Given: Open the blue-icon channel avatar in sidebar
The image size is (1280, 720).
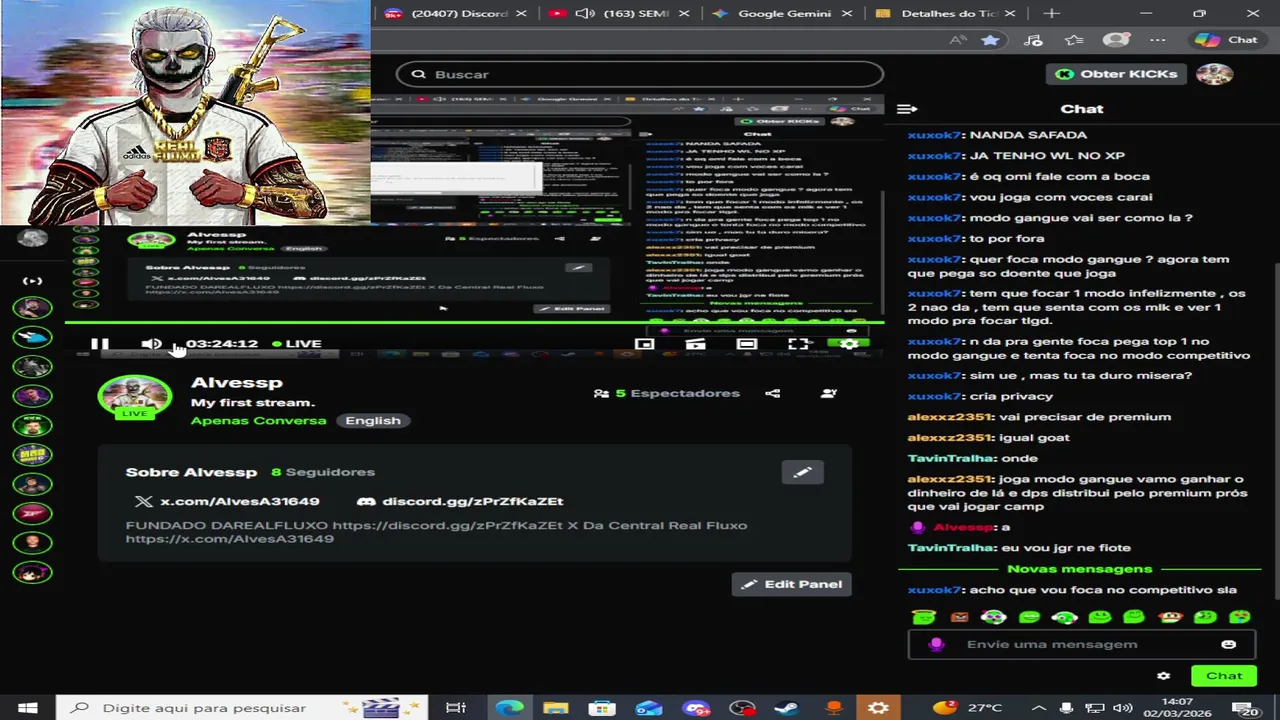Looking at the screenshot, I should pyautogui.click(x=32, y=338).
